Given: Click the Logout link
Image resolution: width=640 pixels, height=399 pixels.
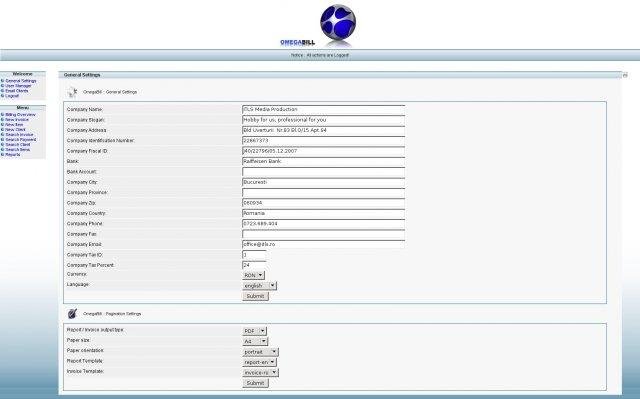Looking at the screenshot, I should (12, 96).
